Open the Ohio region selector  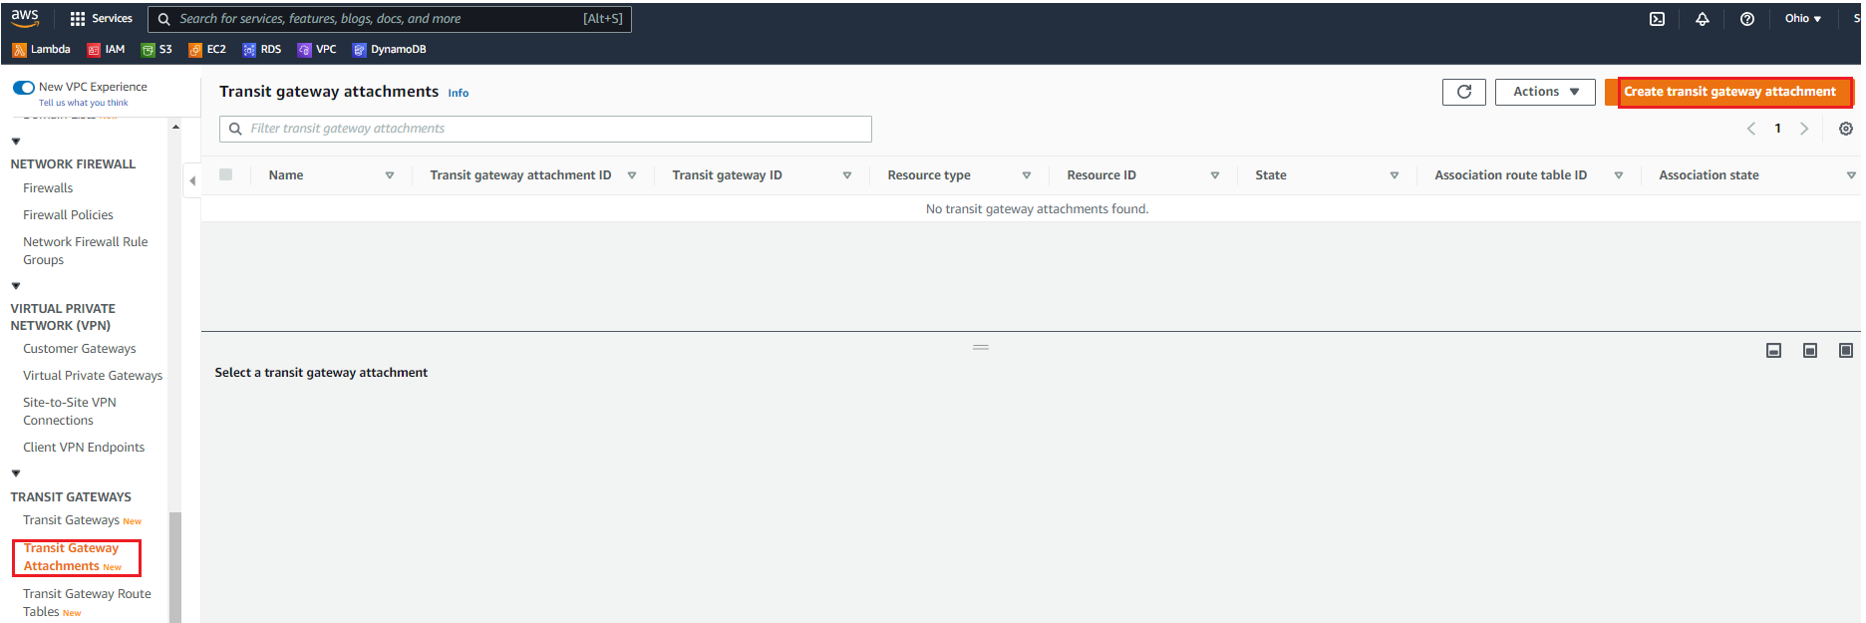[1803, 19]
